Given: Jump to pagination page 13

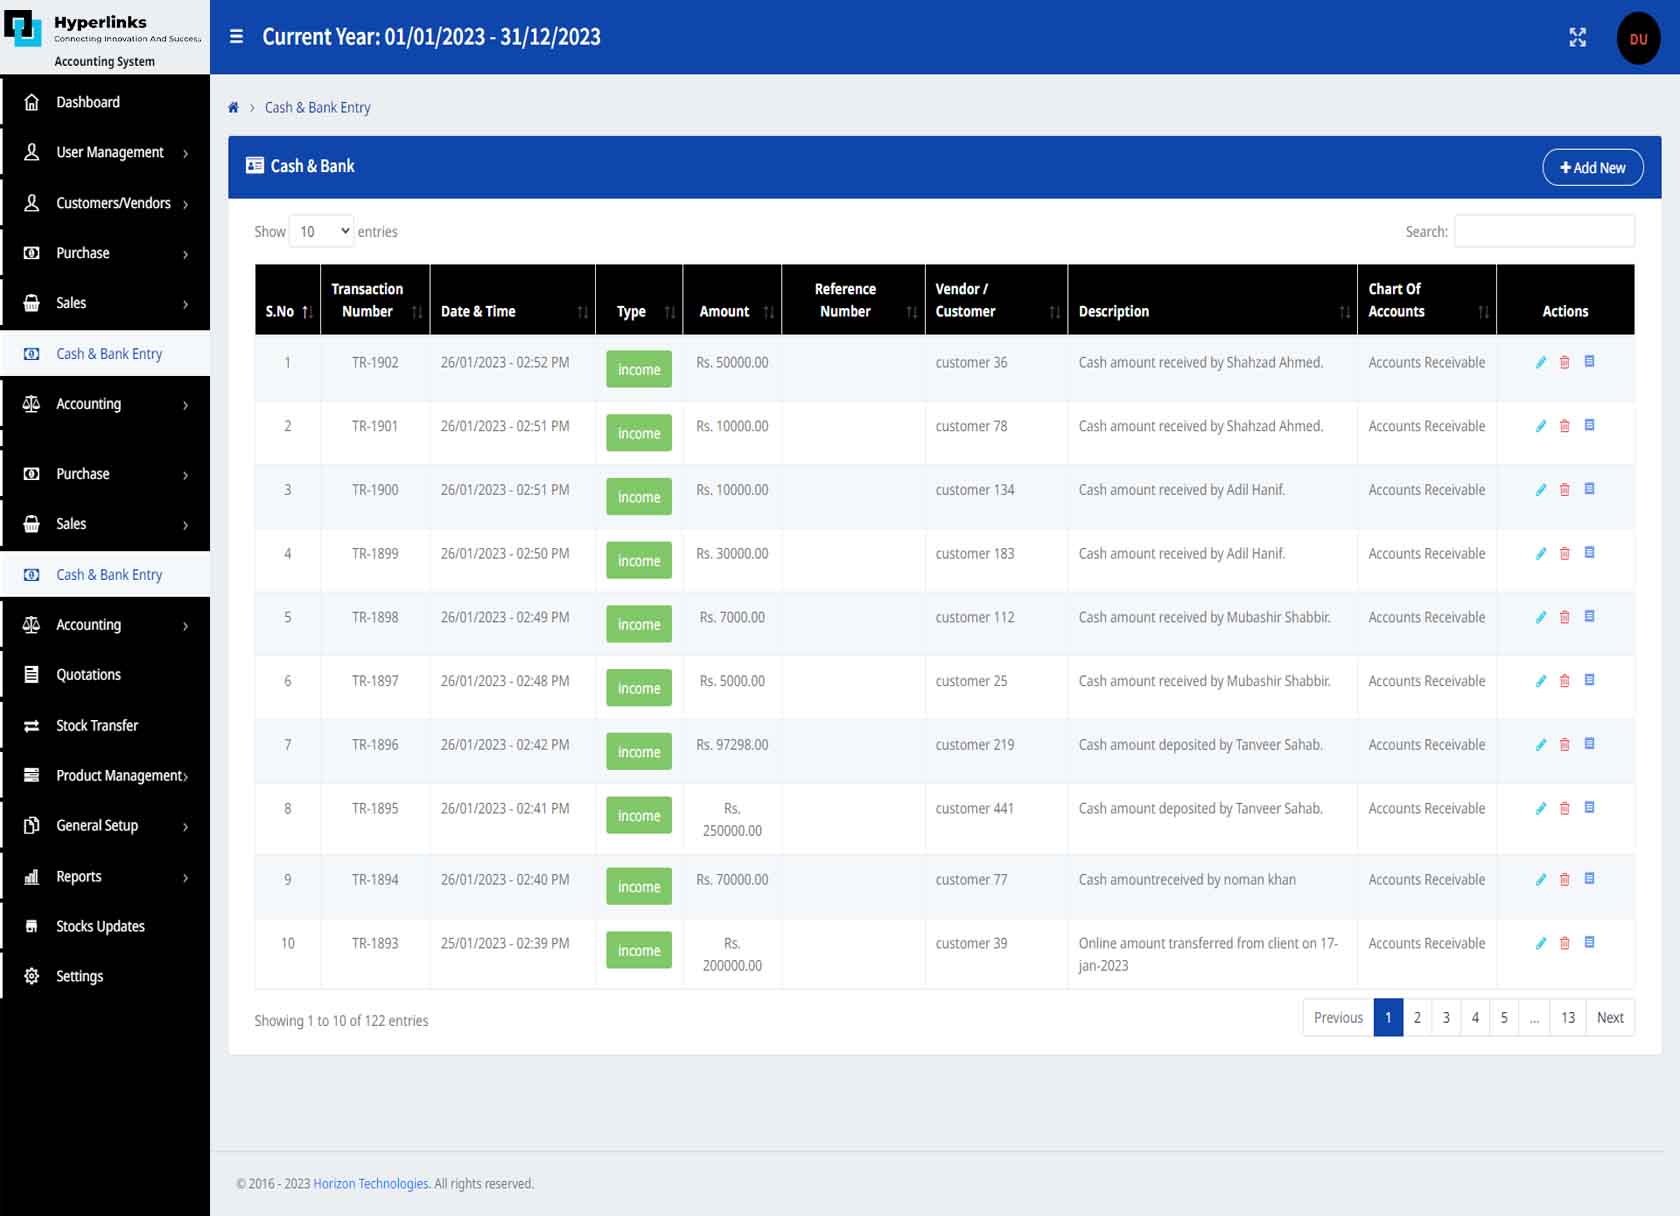Looking at the screenshot, I should click(1567, 1017).
